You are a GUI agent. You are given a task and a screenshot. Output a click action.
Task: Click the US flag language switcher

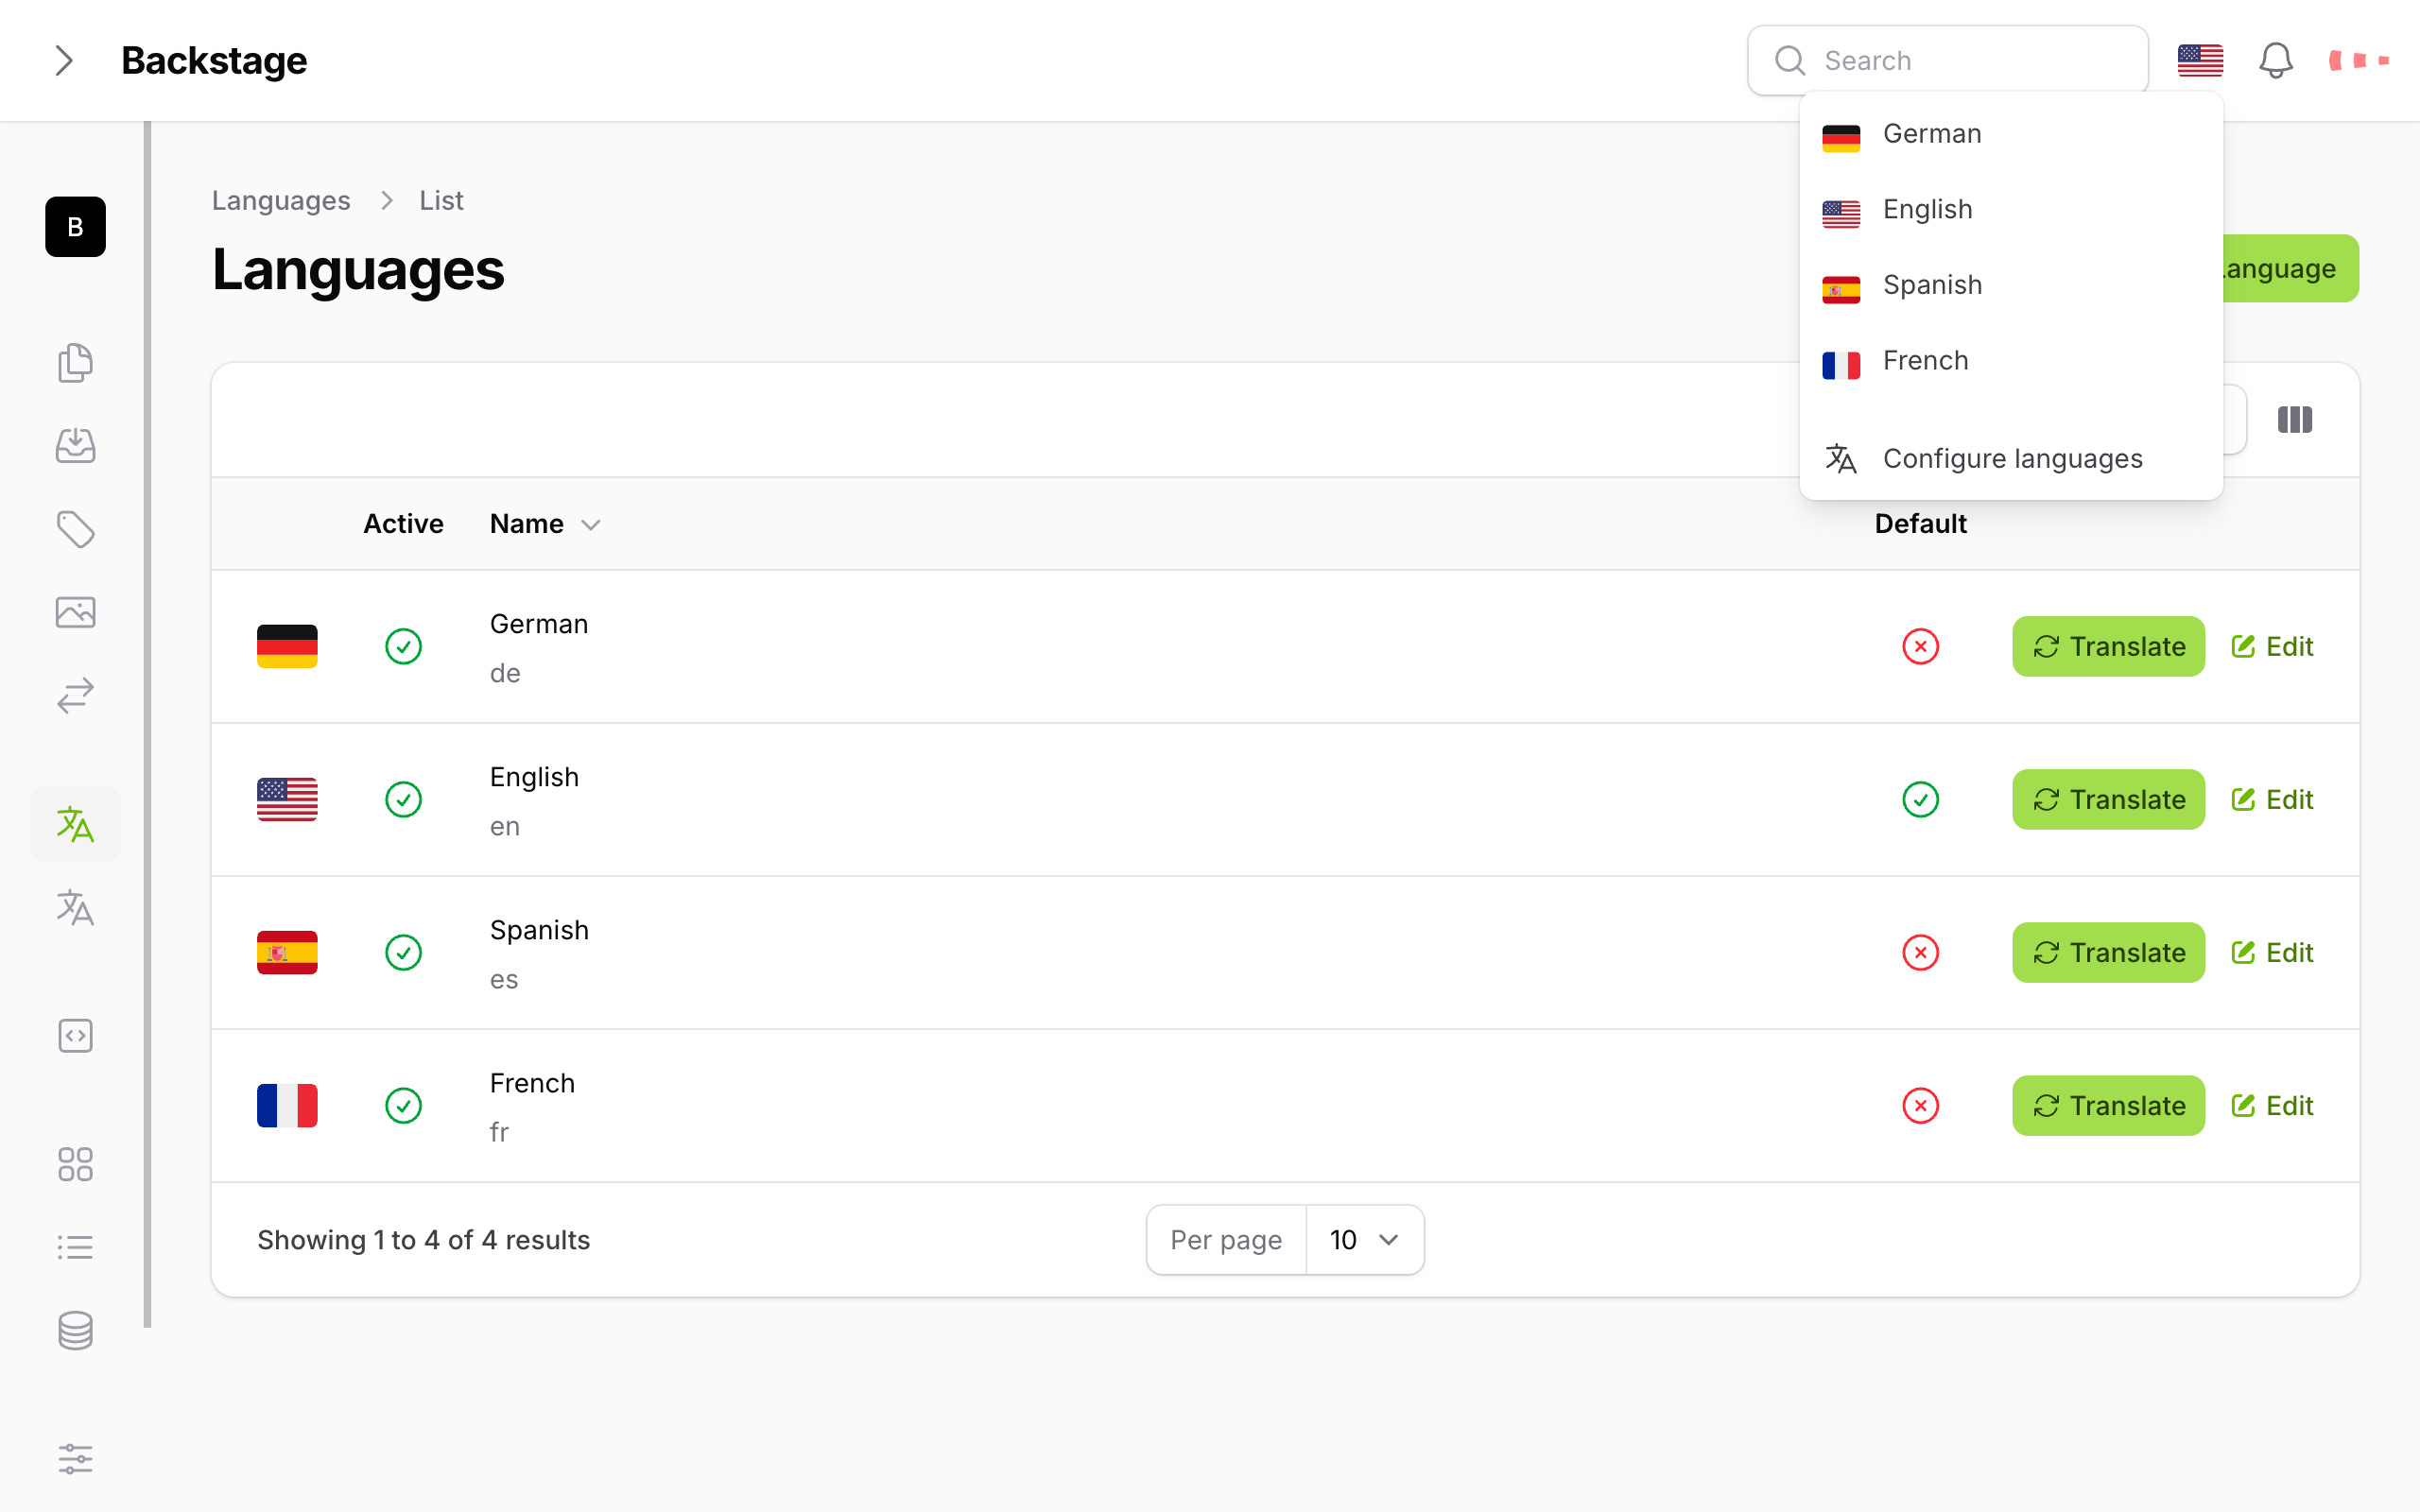pos(2200,60)
